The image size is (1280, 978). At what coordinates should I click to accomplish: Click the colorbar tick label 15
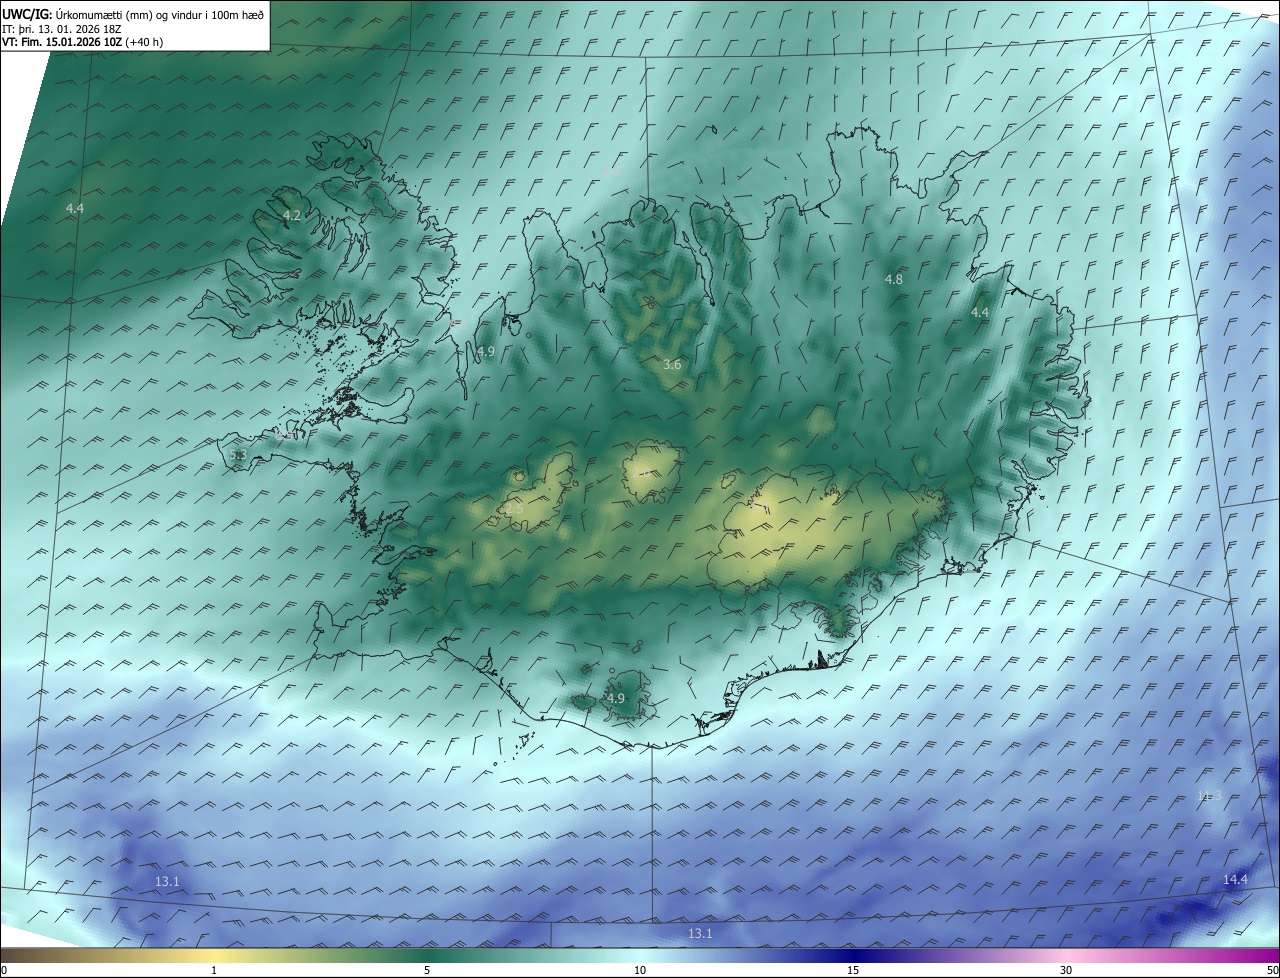[x=853, y=970]
